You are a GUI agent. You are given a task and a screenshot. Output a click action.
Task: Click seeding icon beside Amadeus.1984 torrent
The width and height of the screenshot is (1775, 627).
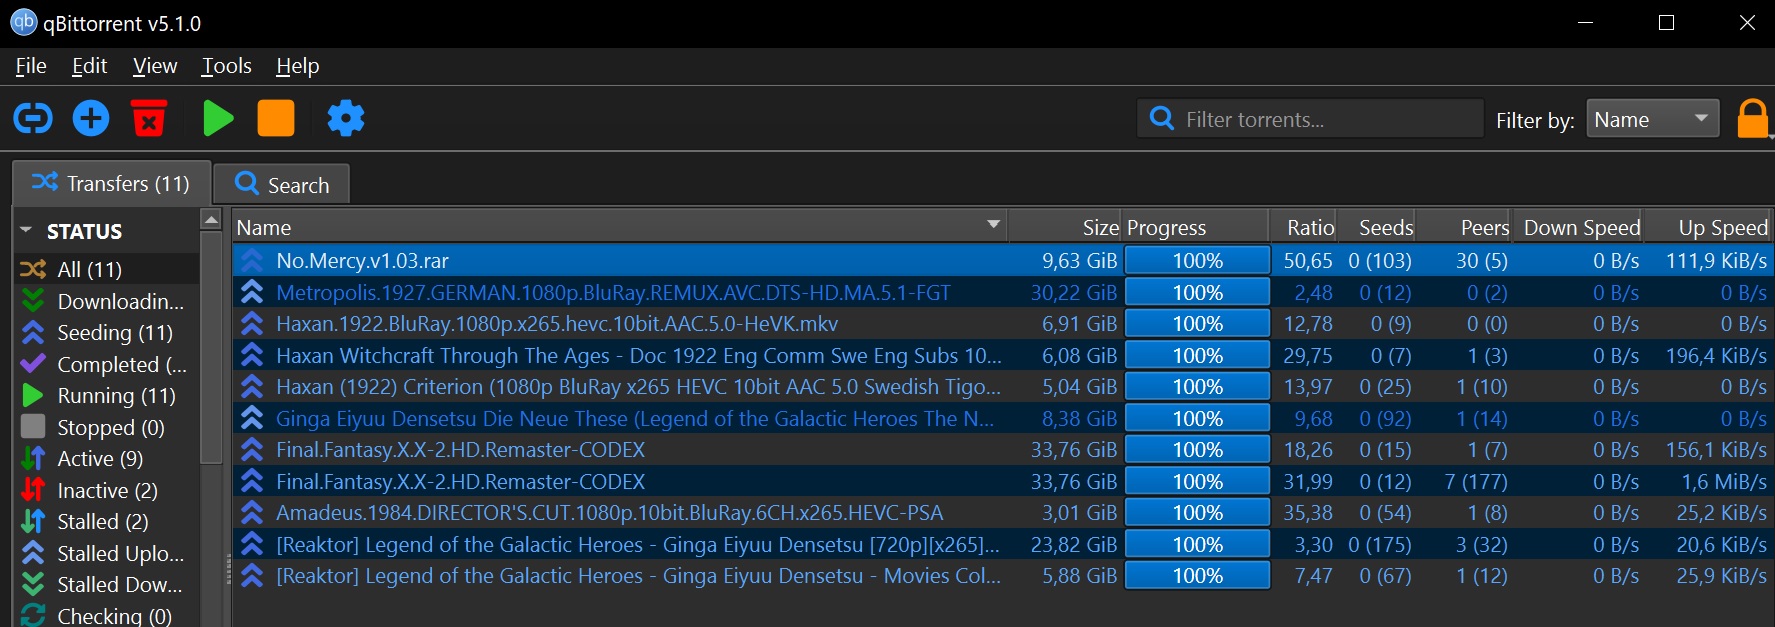pyautogui.click(x=252, y=513)
